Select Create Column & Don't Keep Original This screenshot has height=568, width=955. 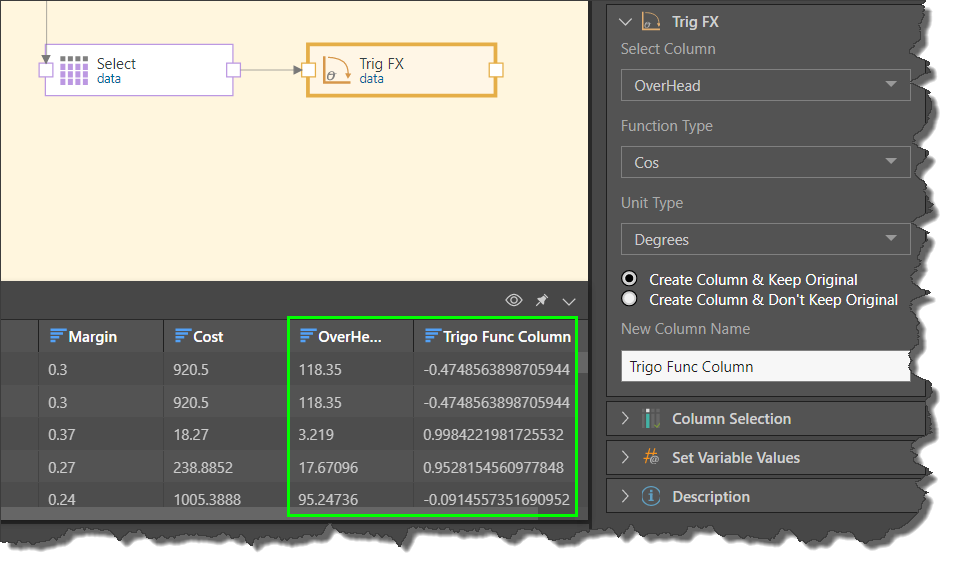(629, 299)
